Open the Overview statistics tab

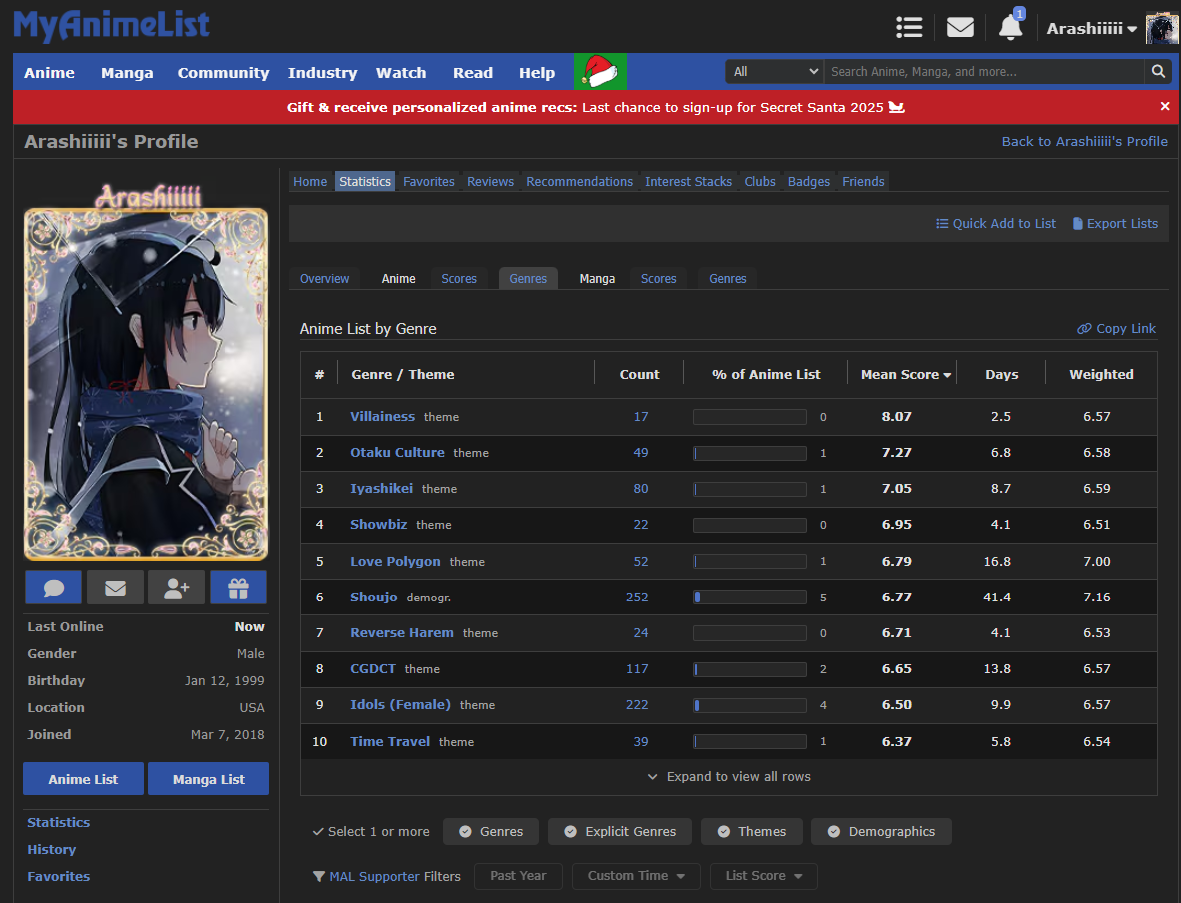325,279
